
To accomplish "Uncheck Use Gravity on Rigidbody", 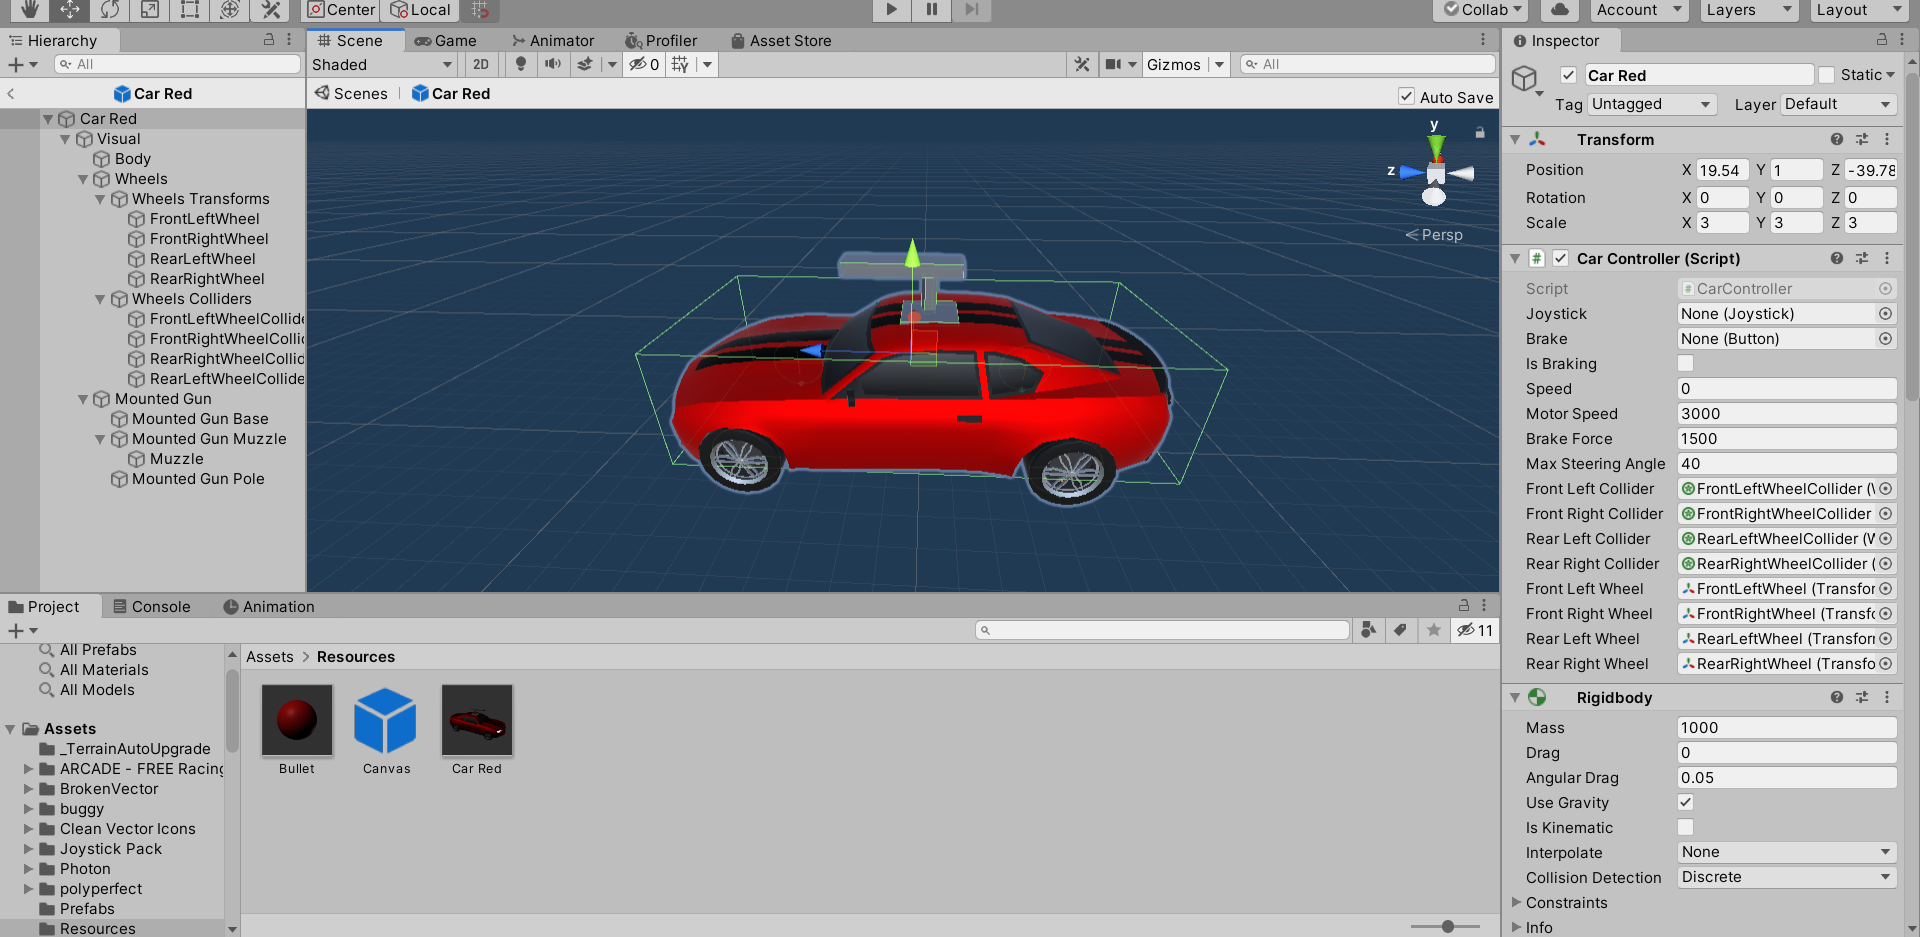I will pyautogui.click(x=1685, y=803).
